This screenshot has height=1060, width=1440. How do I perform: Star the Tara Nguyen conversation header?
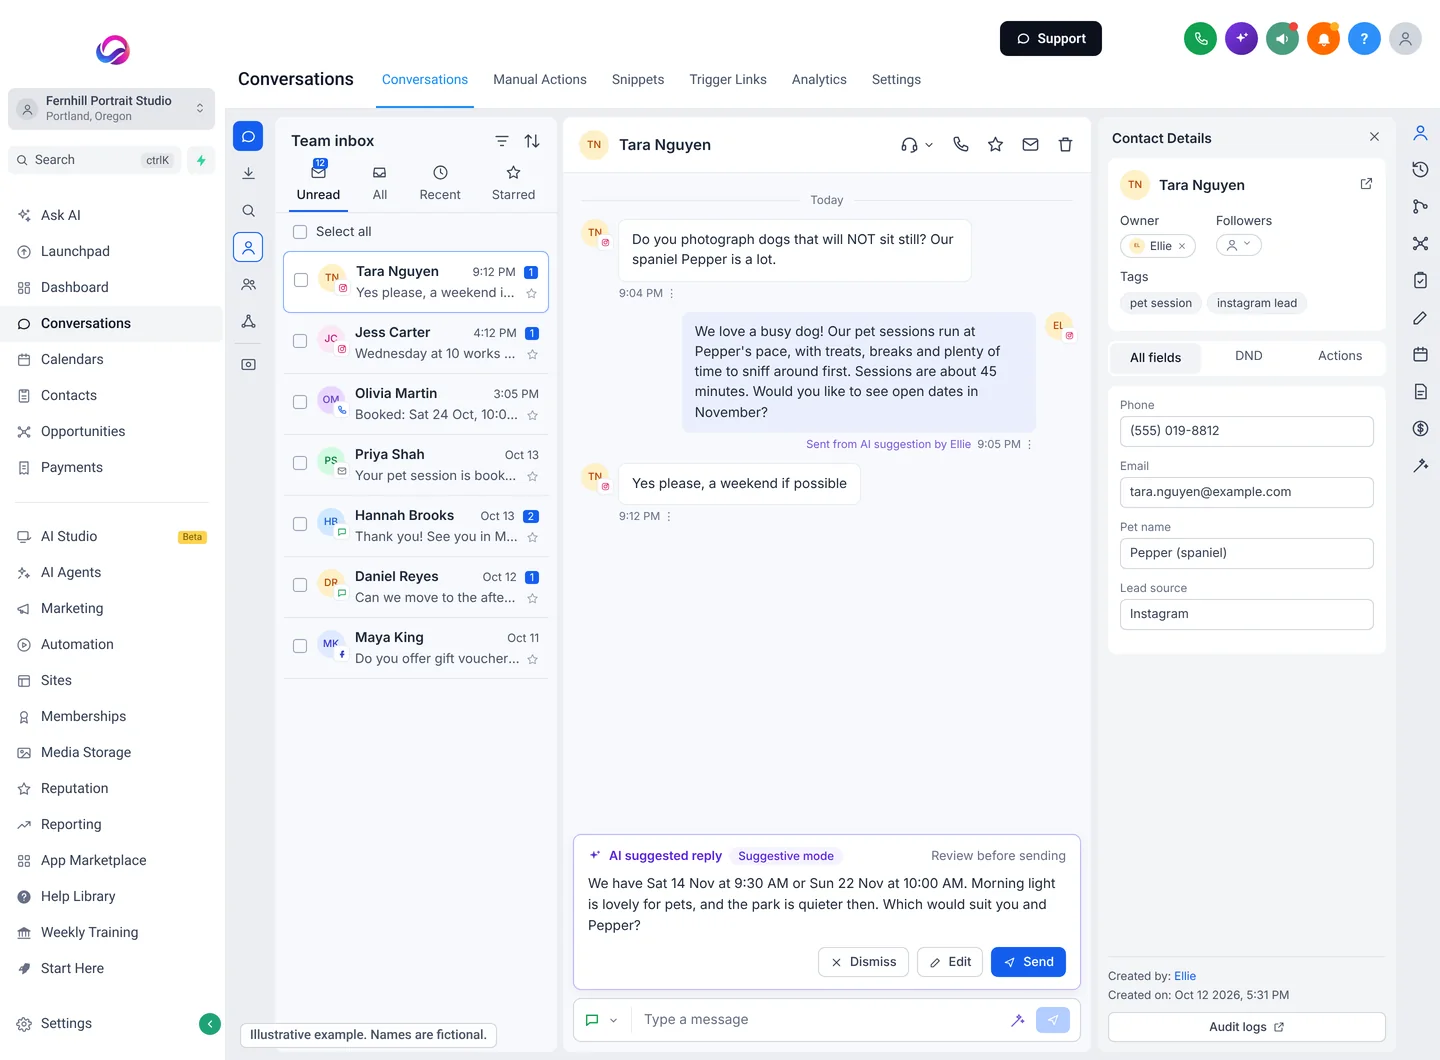click(x=995, y=144)
